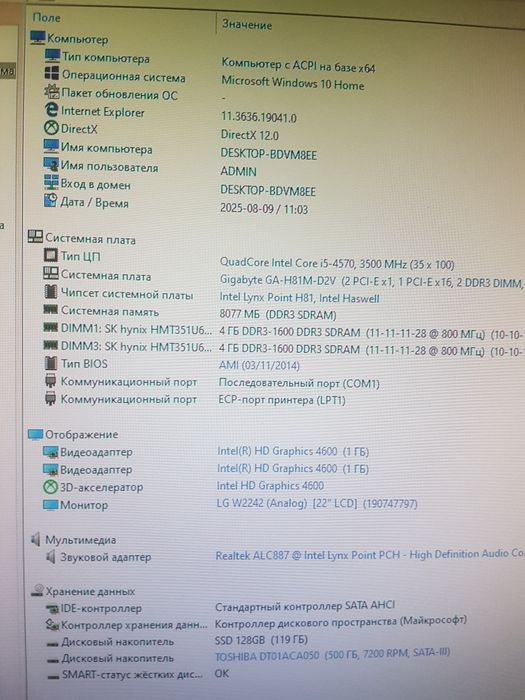Select the SMART status OK value

[x=222, y=673]
